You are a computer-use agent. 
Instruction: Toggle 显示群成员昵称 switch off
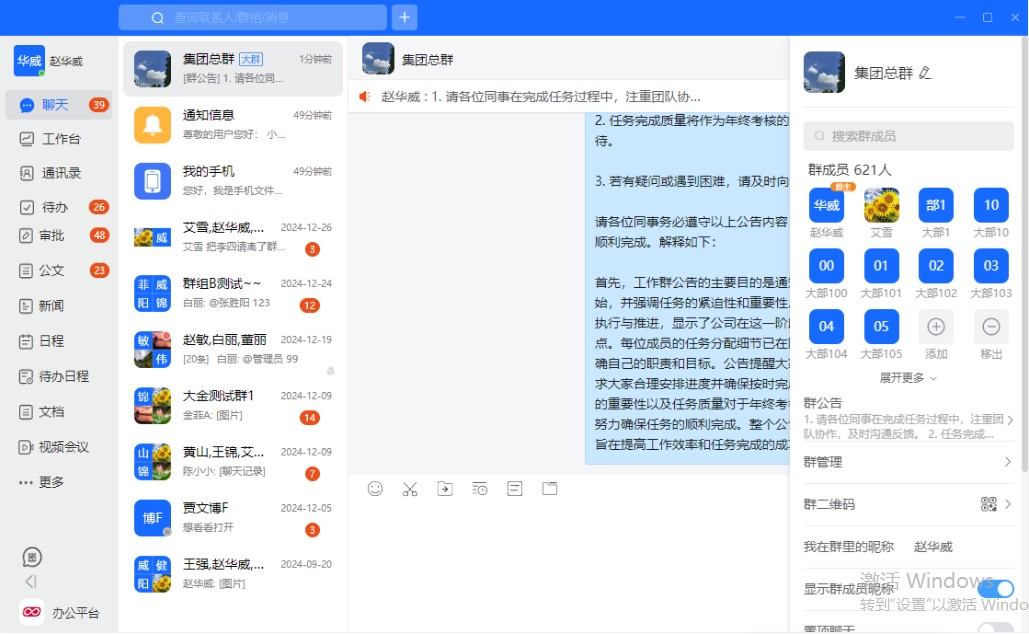point(995,589)
